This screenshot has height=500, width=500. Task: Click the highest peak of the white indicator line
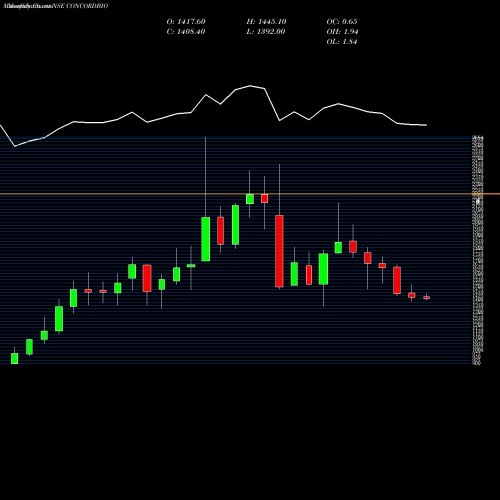[x=250, y=86]
